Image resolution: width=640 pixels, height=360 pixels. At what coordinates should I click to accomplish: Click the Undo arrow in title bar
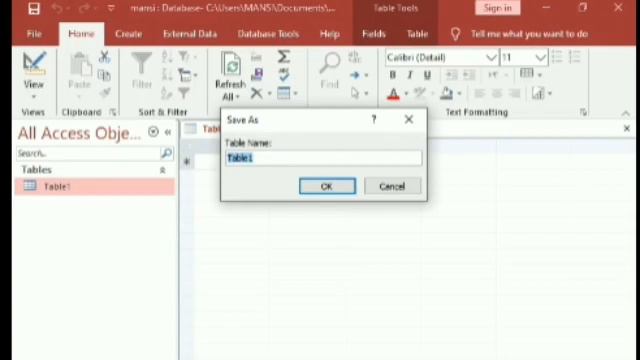[57, 8]
